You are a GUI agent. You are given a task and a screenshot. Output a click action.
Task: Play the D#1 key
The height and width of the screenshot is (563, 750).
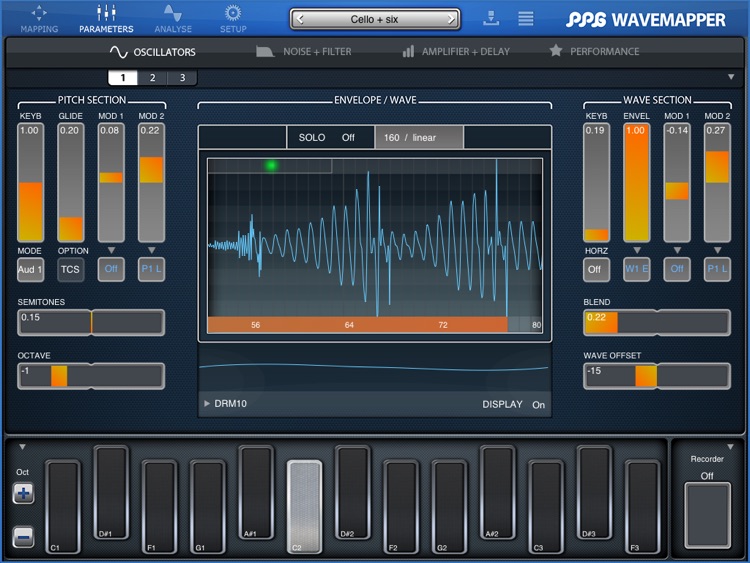pos(111,493)
